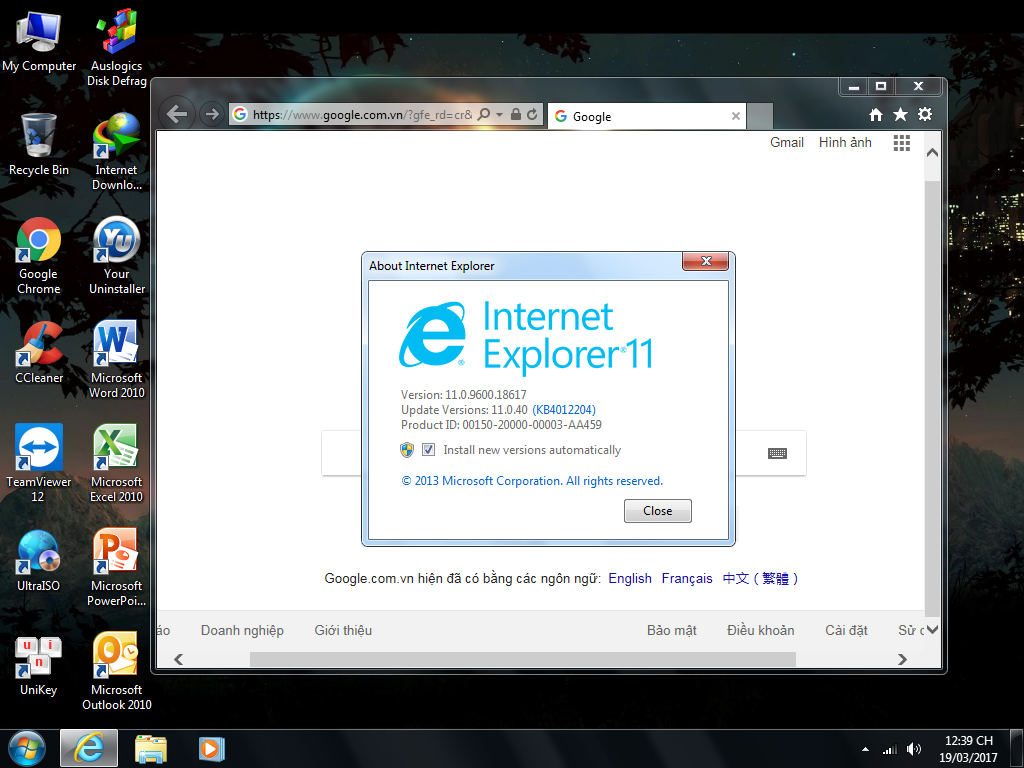Screen dimensions: 1024x768
Task: Close the Google tab
Action: pyautogui.click(x=736, y=116)
